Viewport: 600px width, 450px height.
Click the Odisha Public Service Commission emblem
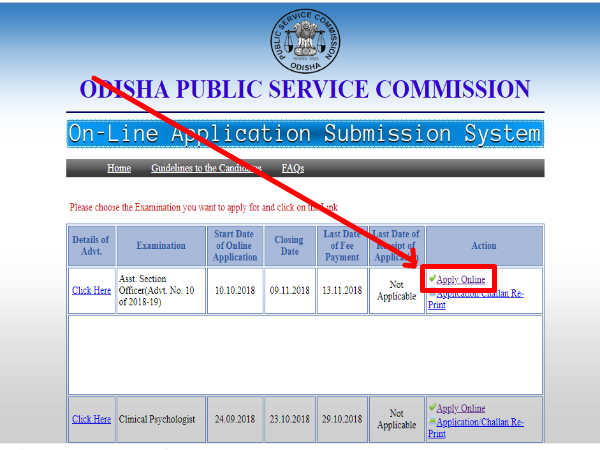(305, 41)
